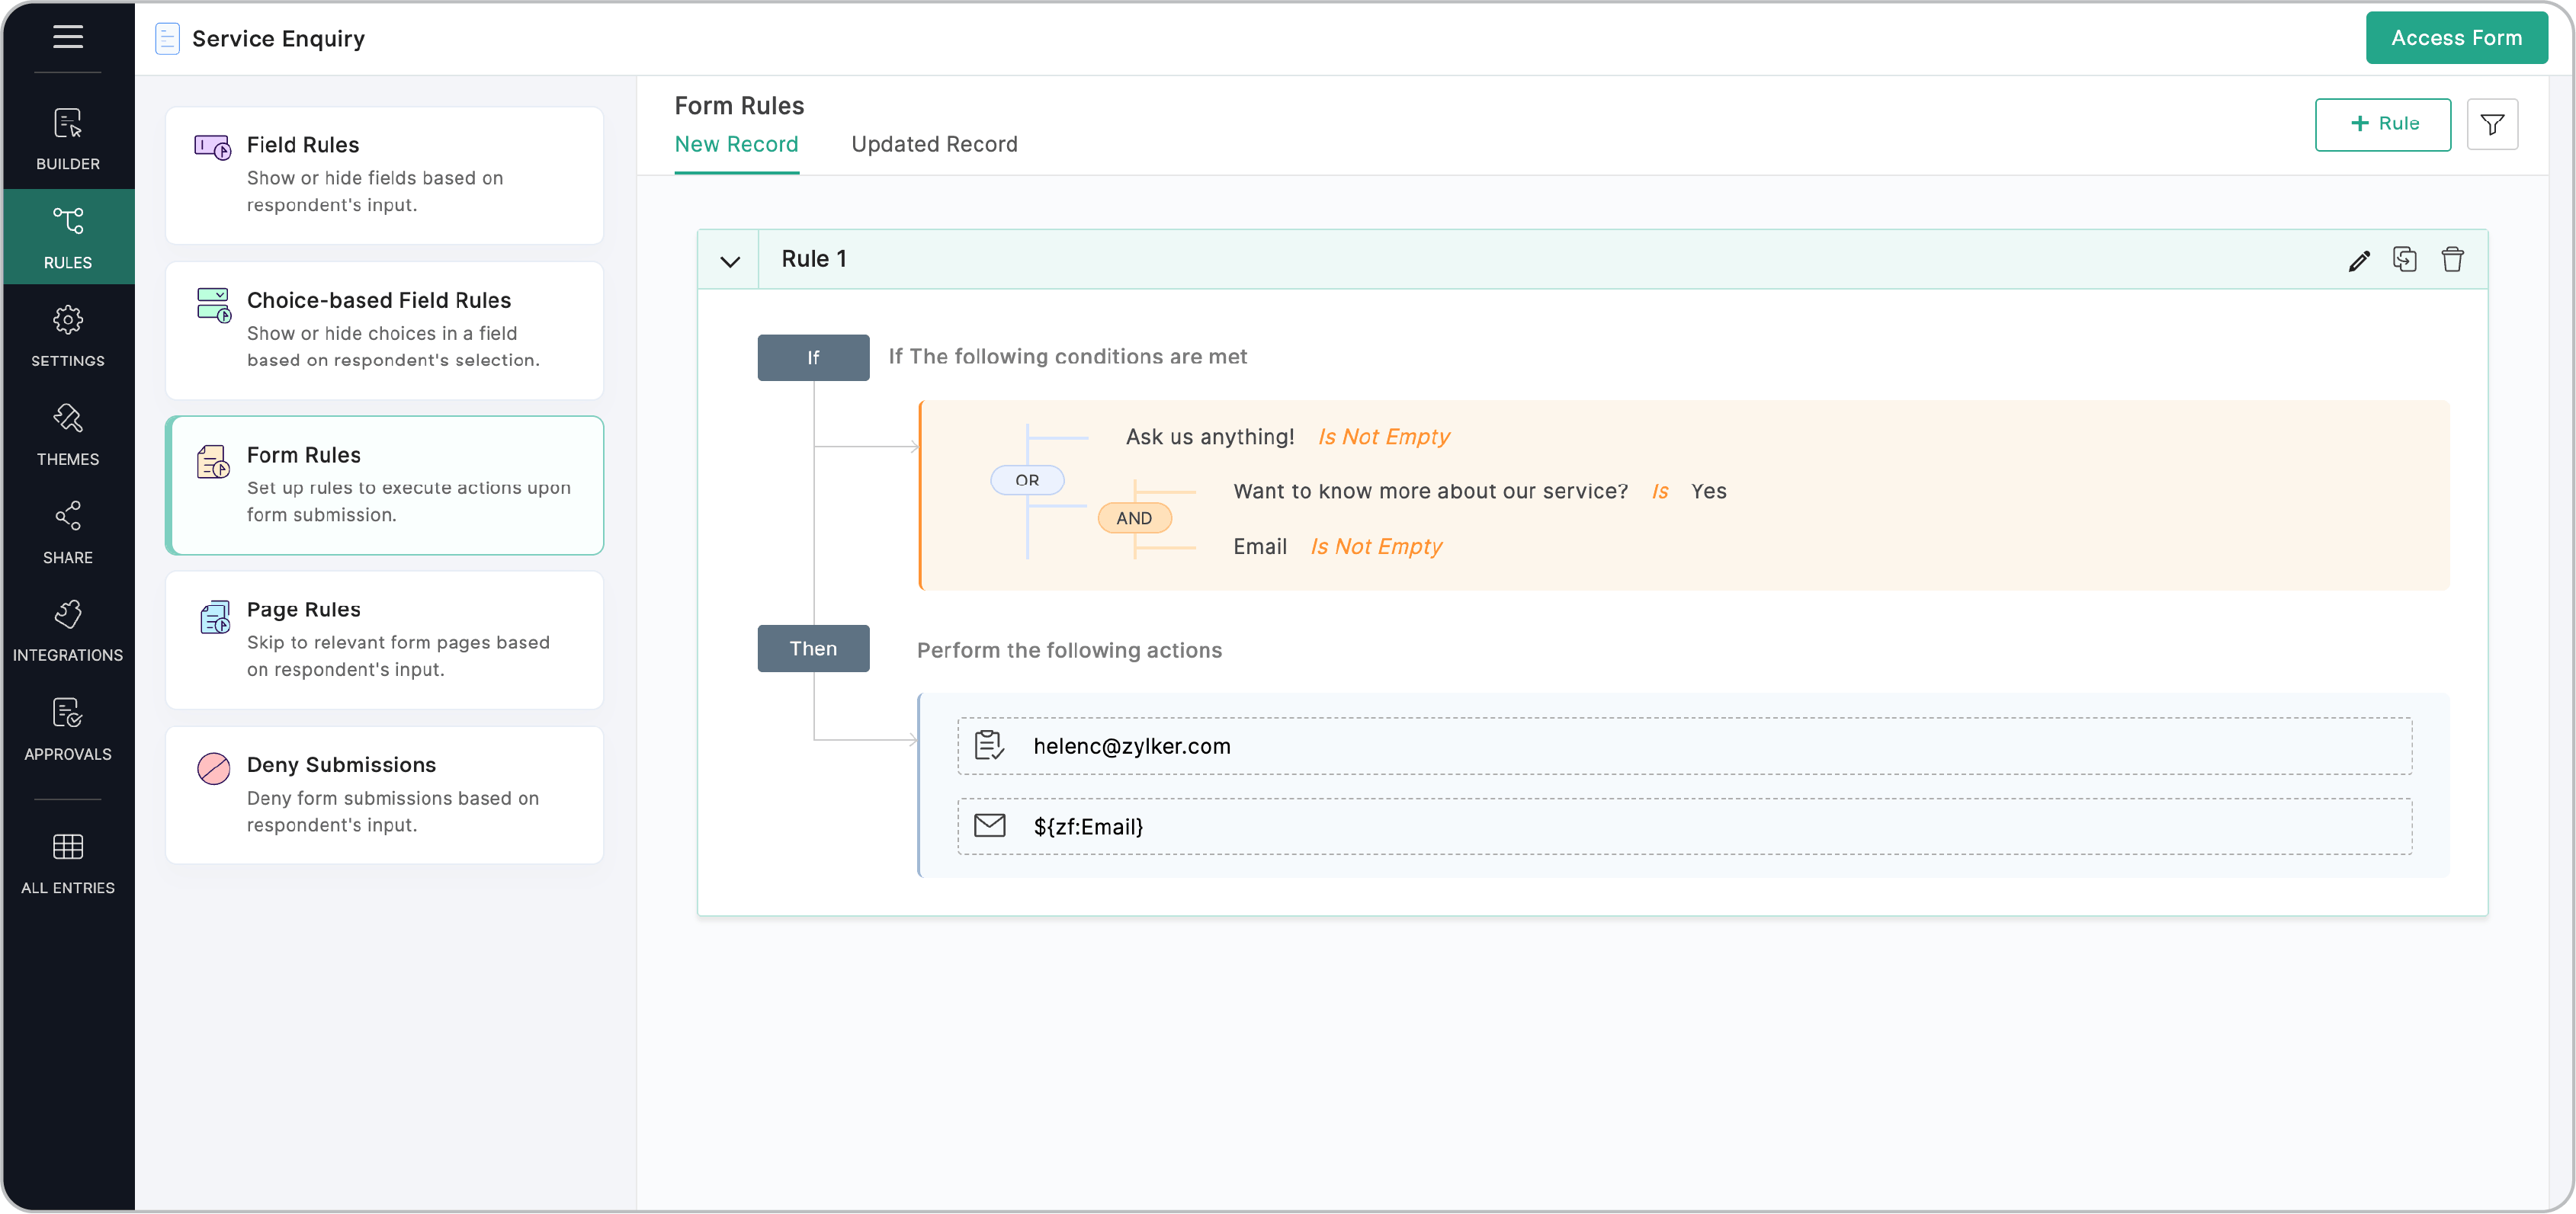Open the hamburger menu icon

tap(68, 38)
